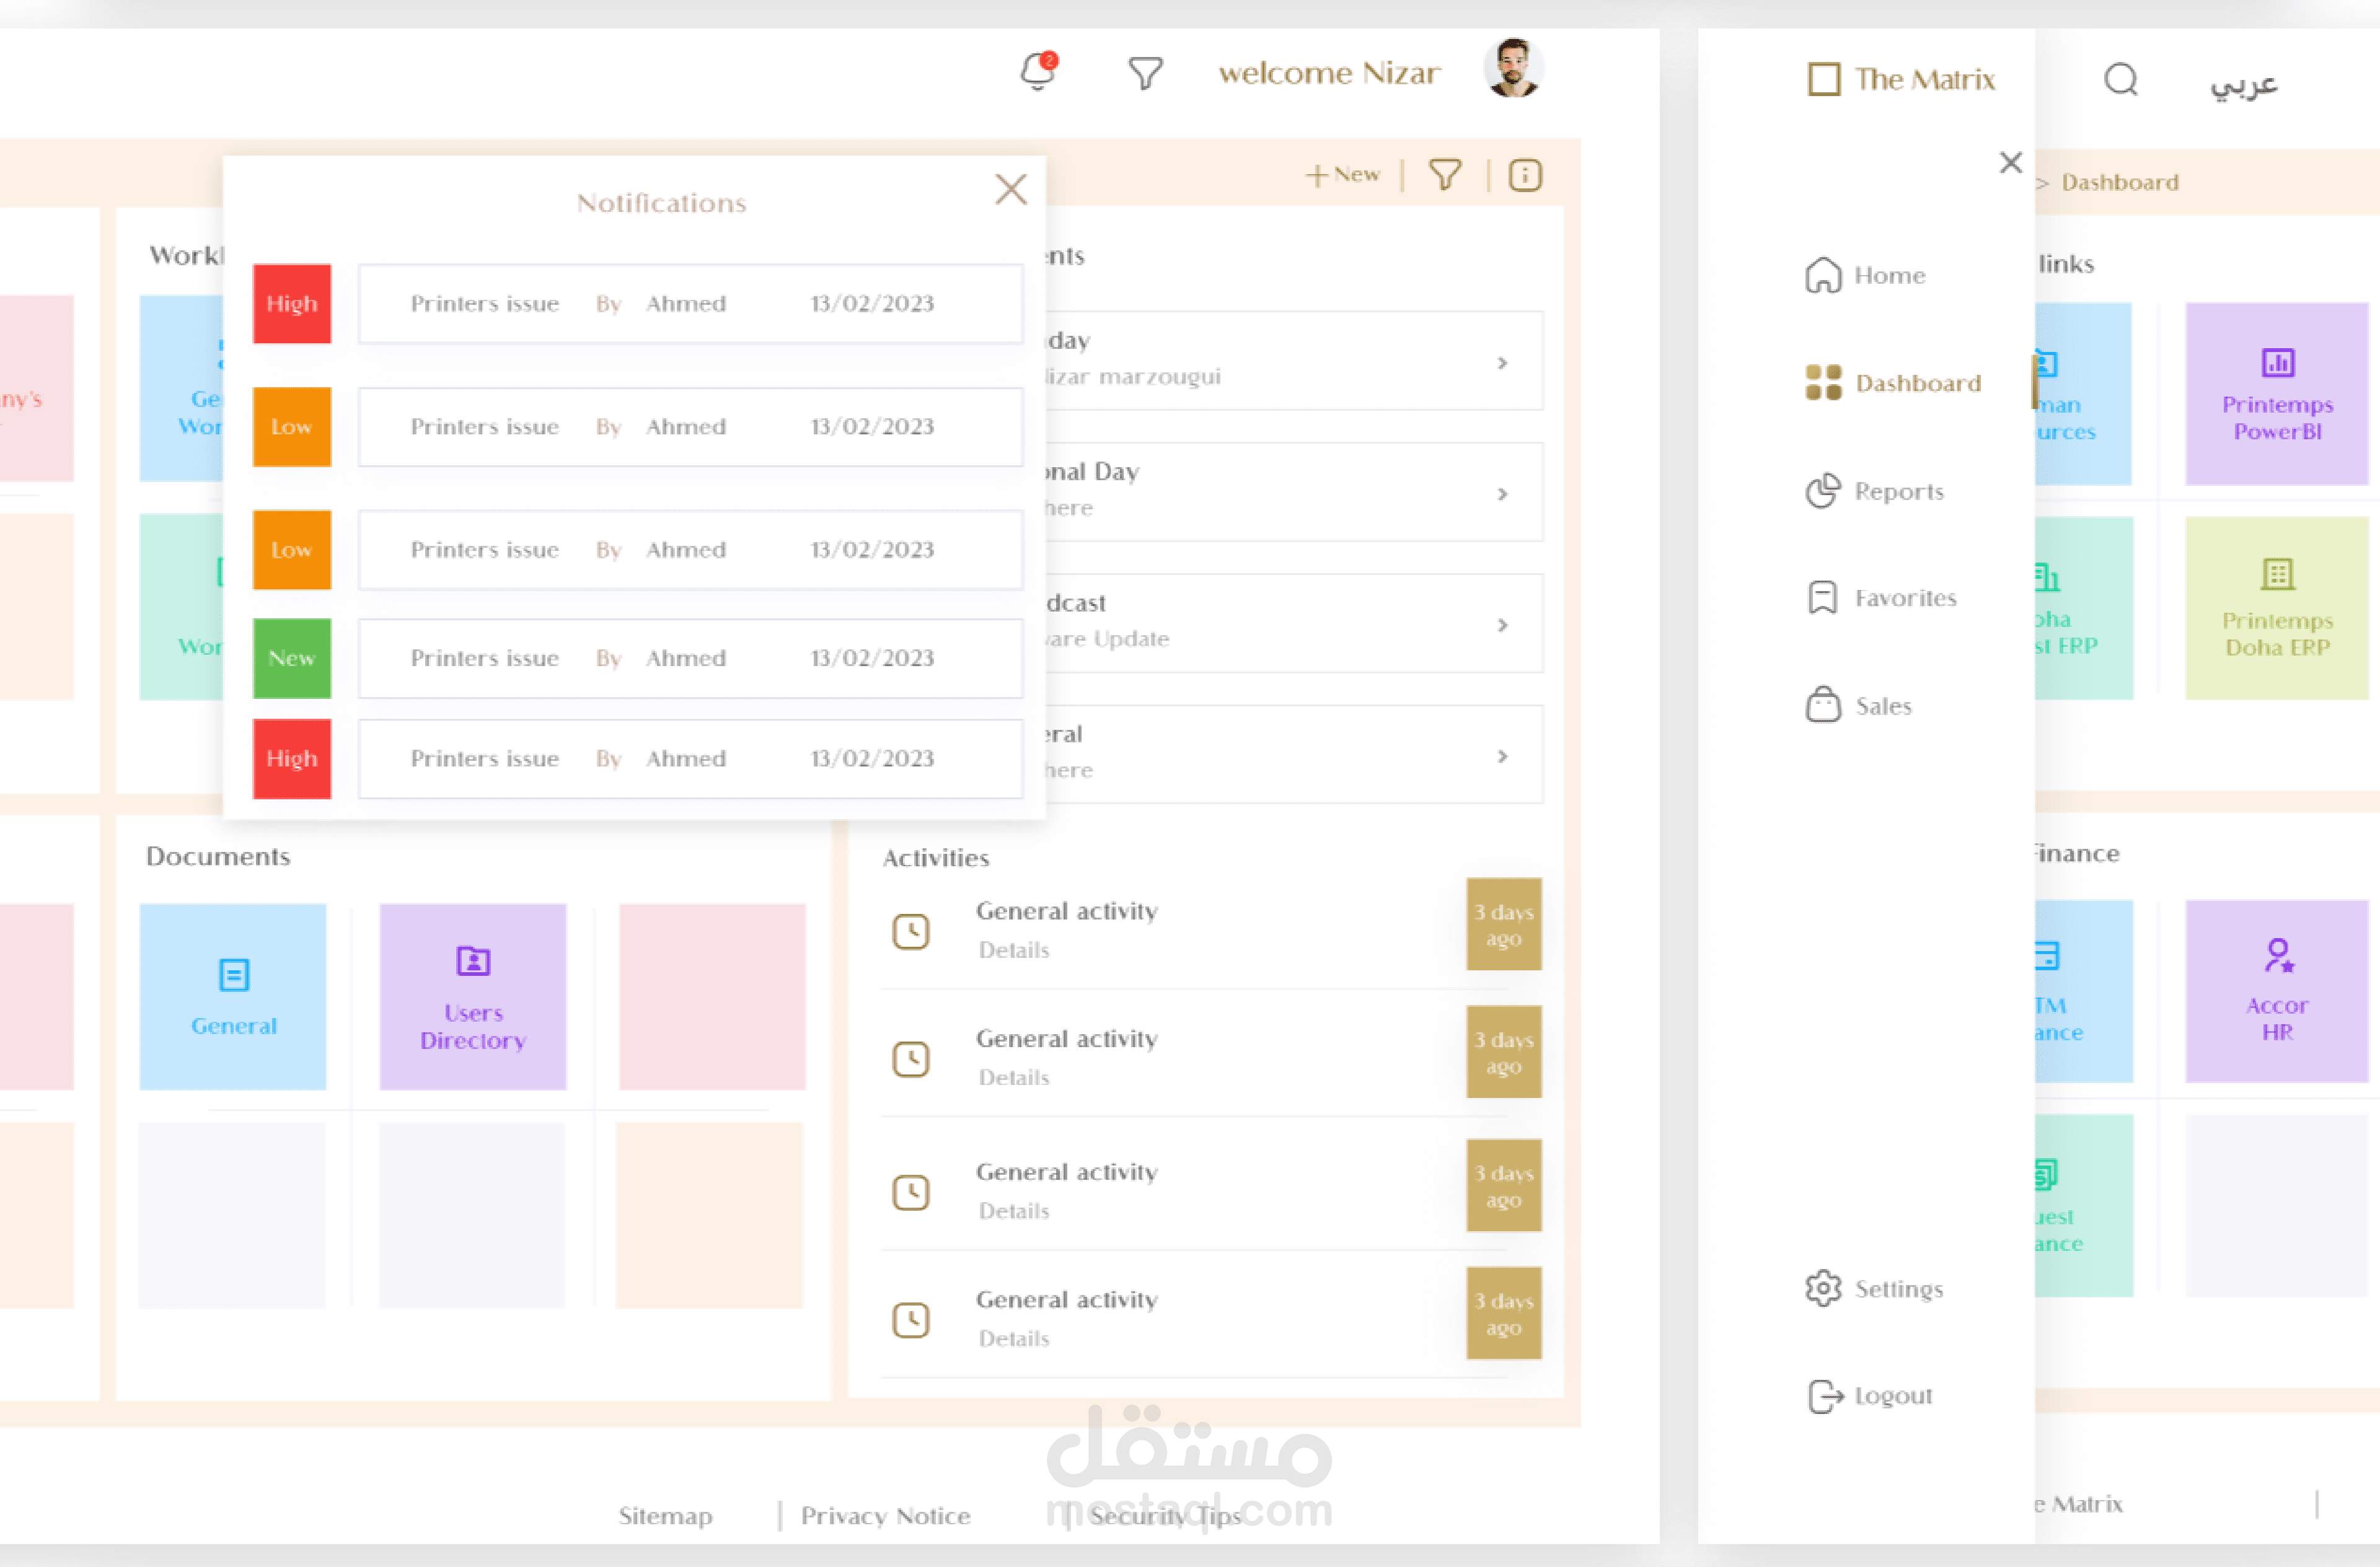Image resolution: width=2380 pixels, height=1567 pixels.
Task: Click the filter funnel icon in the header
Action: pyautogui.click(x=1145, y=73)
